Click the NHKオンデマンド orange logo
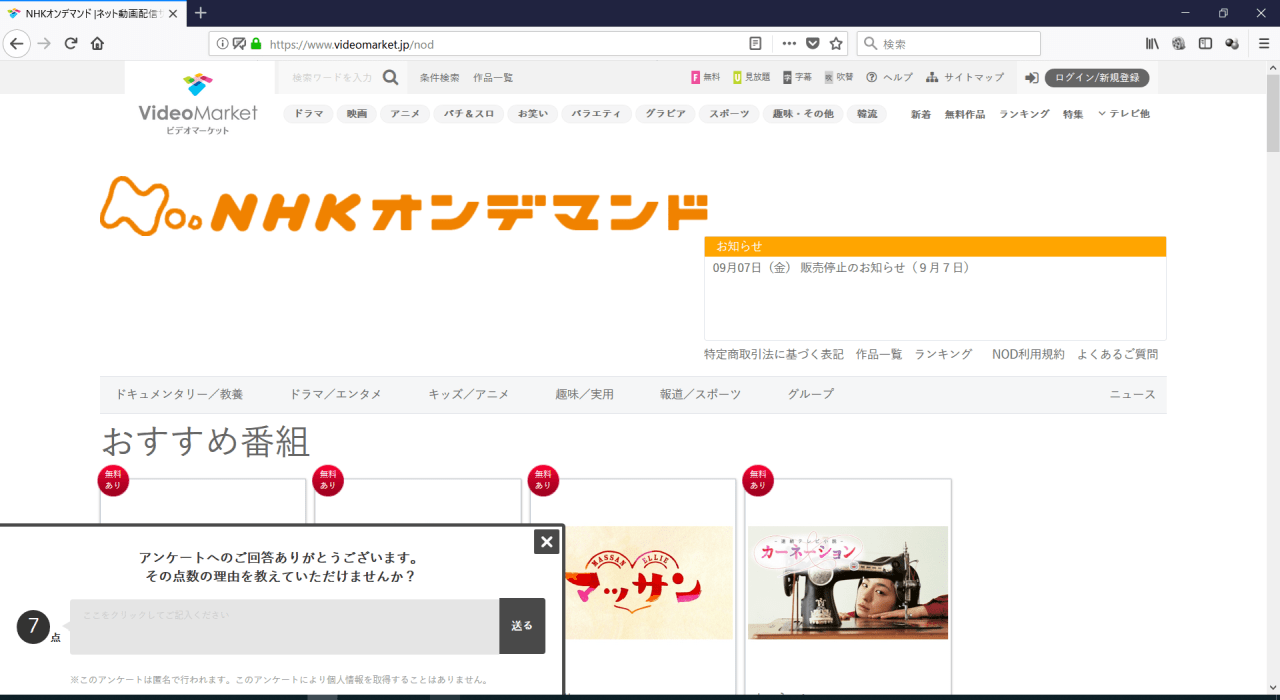The height and width of the screenshot is (700, 1280). [x=404, y=206]
